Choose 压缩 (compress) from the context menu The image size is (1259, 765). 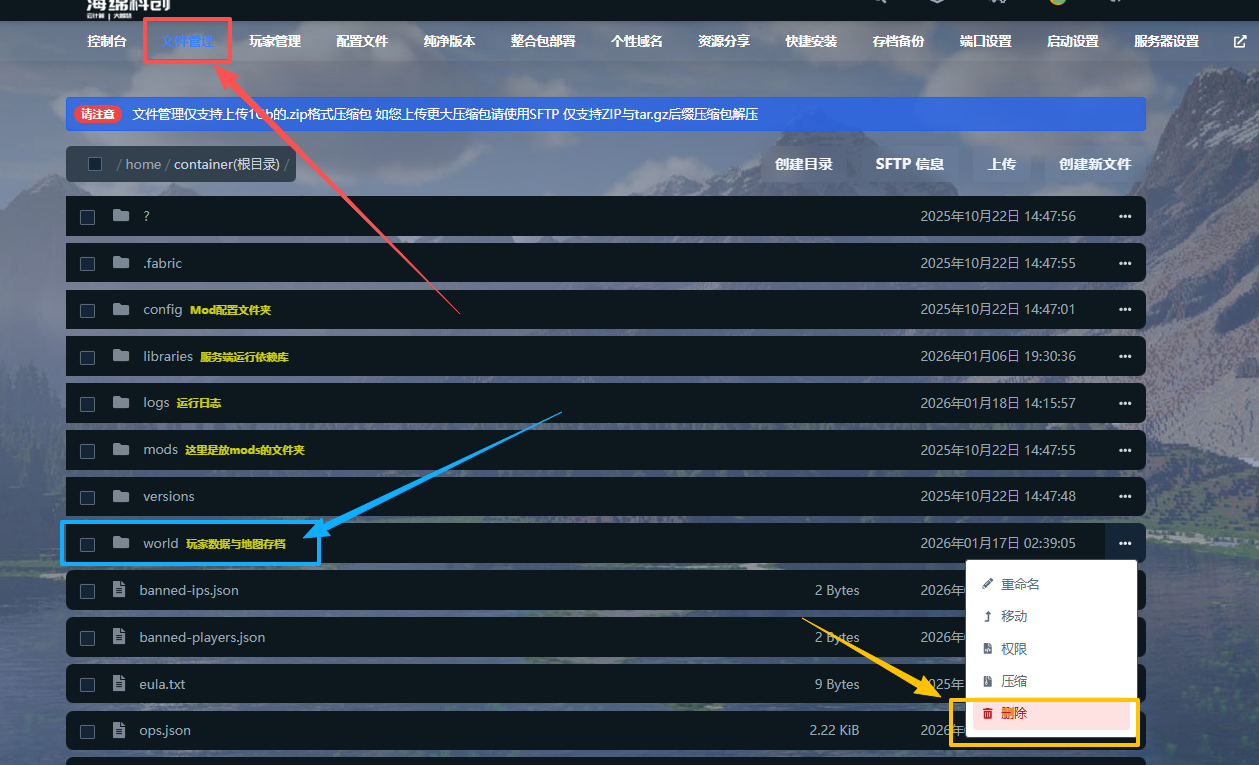[x=1013, y=681]
